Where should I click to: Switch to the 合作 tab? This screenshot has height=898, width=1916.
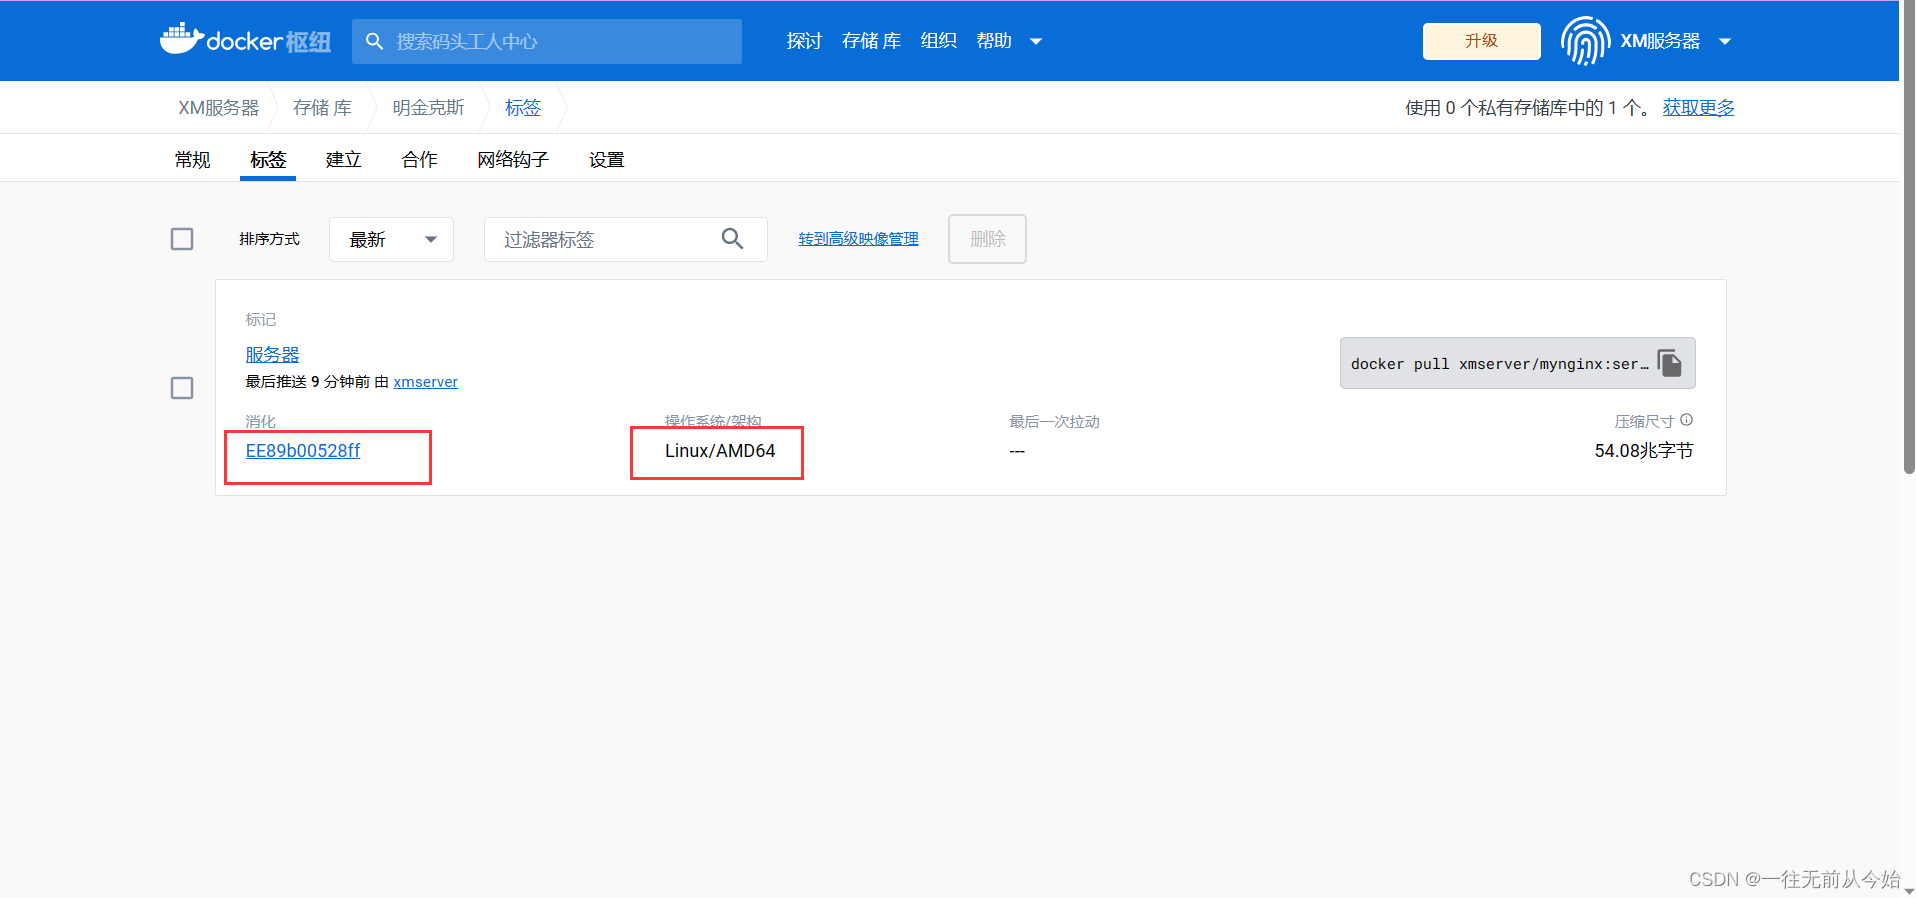tap(420, 160)
